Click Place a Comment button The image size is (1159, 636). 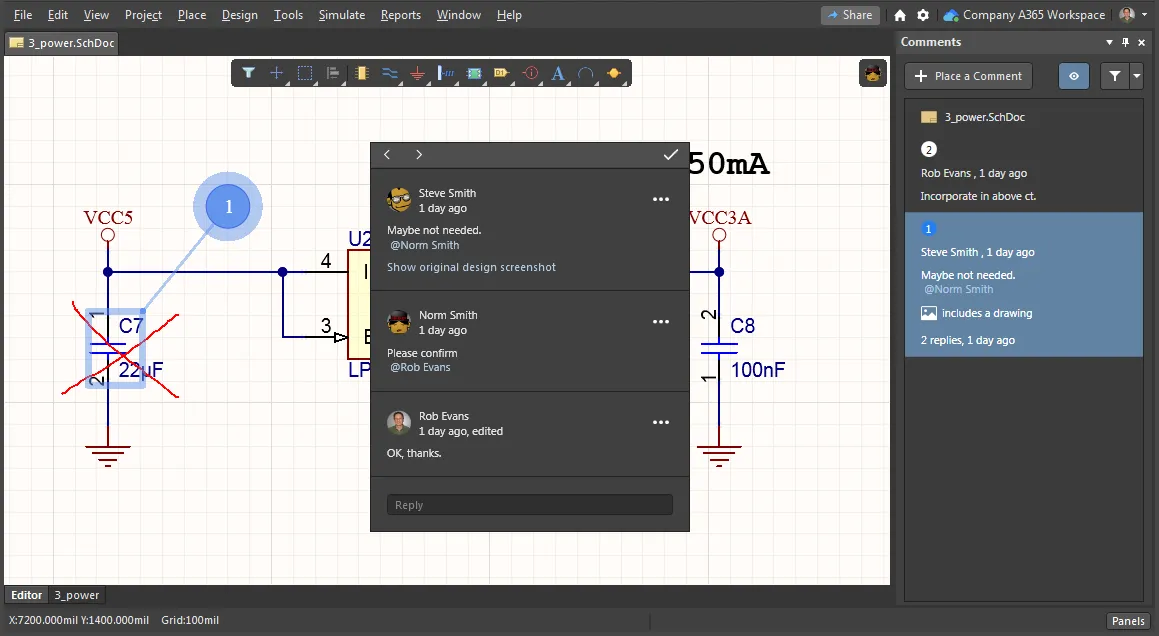coord(968,76)
